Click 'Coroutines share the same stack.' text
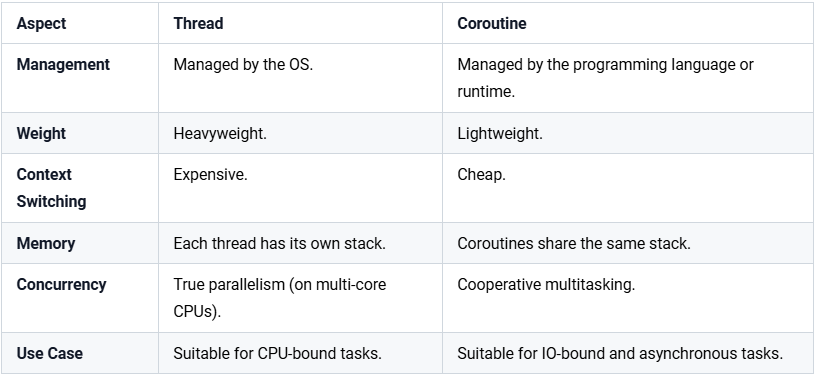 [574, 243]
